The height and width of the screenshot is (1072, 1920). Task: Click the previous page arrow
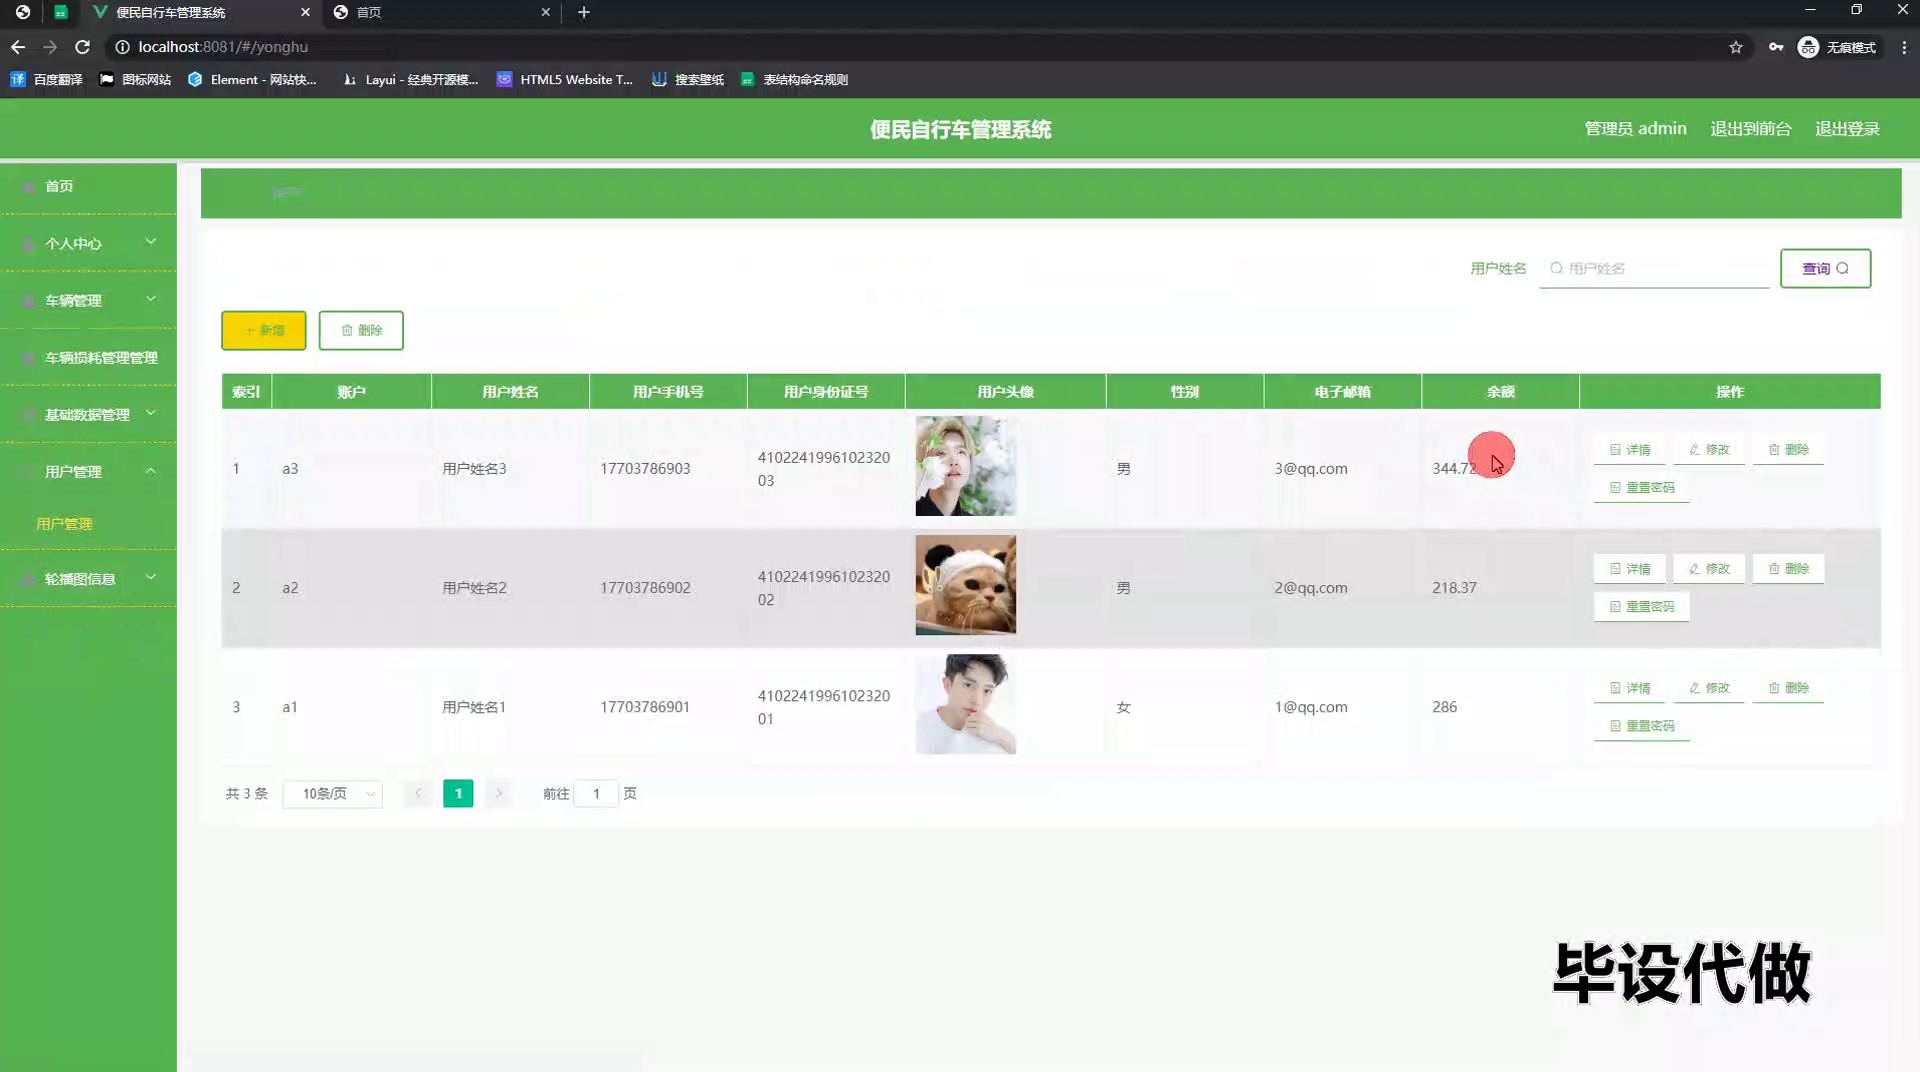(418, 794)
